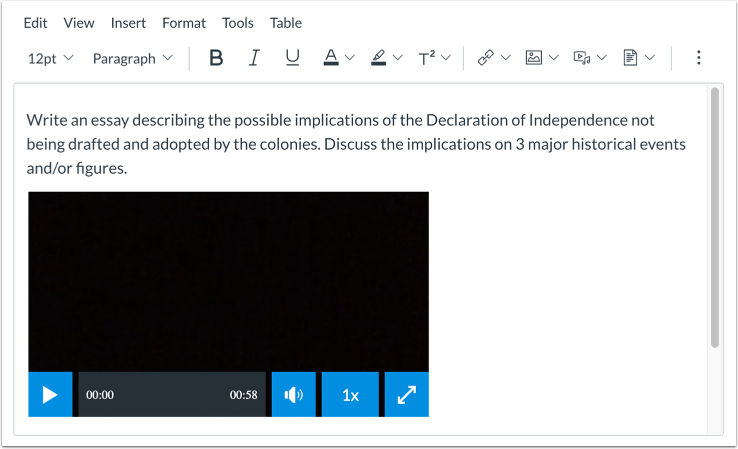The width and height of the screenshot is (738, 449).
Task: Expand the image options arrow
Action: (554, 58)
